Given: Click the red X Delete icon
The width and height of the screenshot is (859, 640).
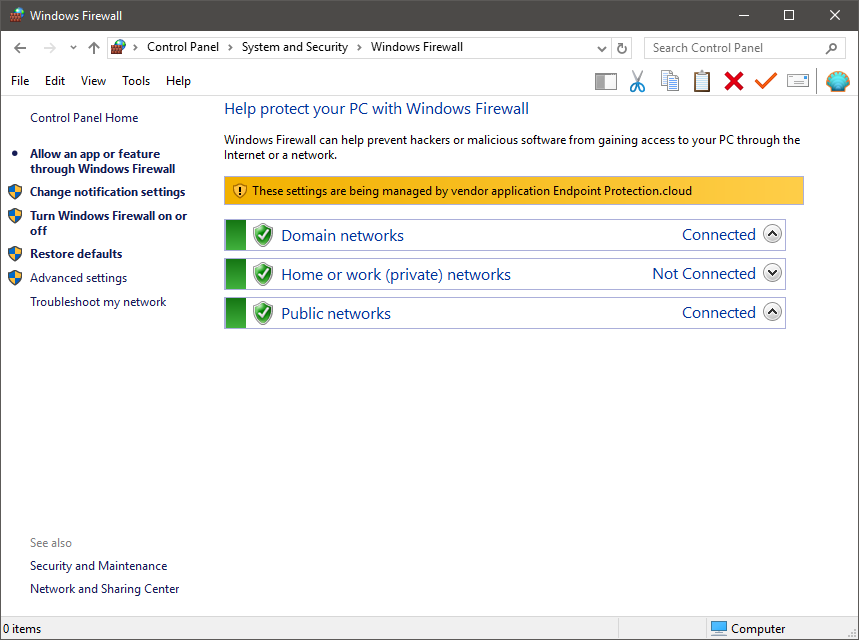Looking at the screenshot, I should (734, 81).
